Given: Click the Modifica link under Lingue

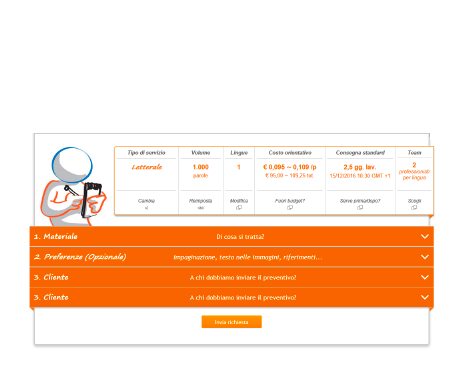Looking at the screenshot, I should coord(239,201).
